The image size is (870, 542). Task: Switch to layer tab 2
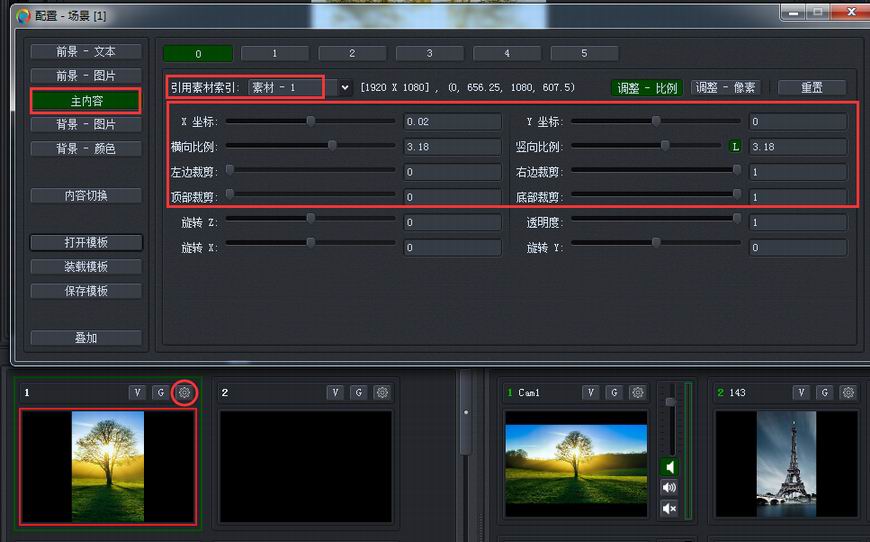pos(352,54)
